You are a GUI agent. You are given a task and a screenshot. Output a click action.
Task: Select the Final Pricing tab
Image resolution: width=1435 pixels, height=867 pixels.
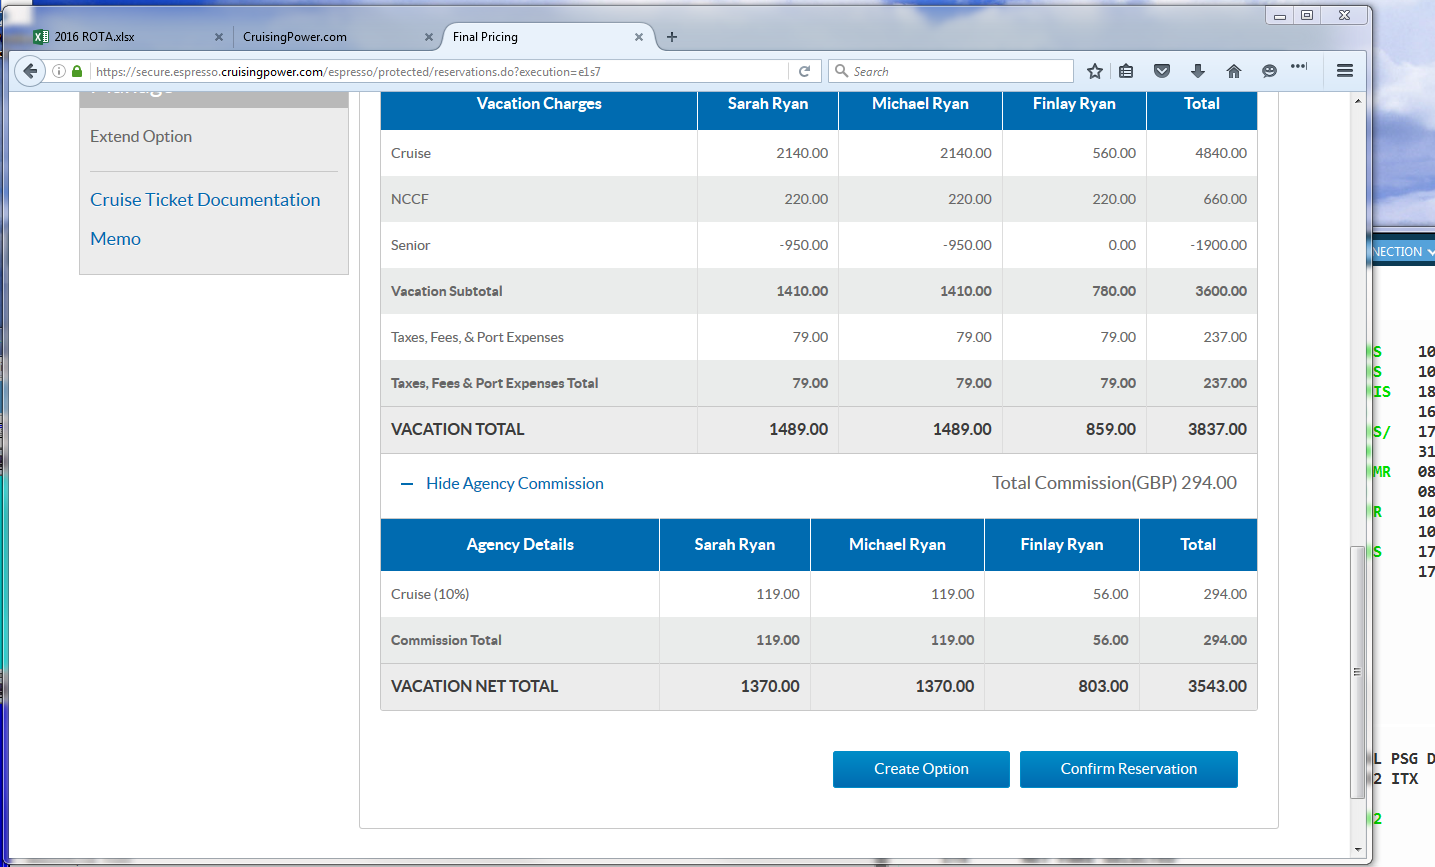click(x=548, y=37)
